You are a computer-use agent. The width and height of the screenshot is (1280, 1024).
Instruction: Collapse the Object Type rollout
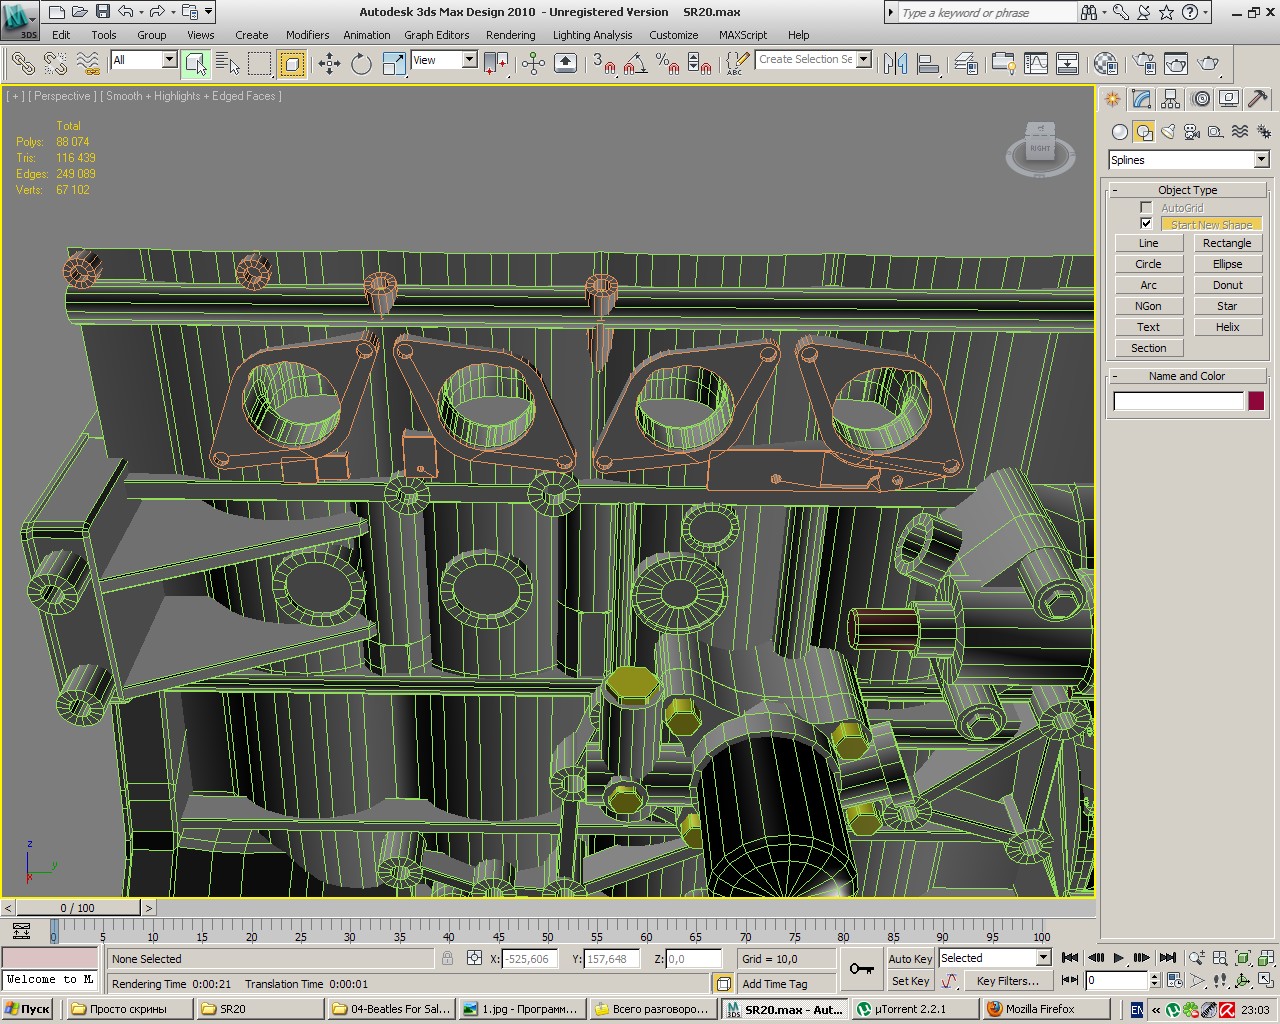(1187, 190)
